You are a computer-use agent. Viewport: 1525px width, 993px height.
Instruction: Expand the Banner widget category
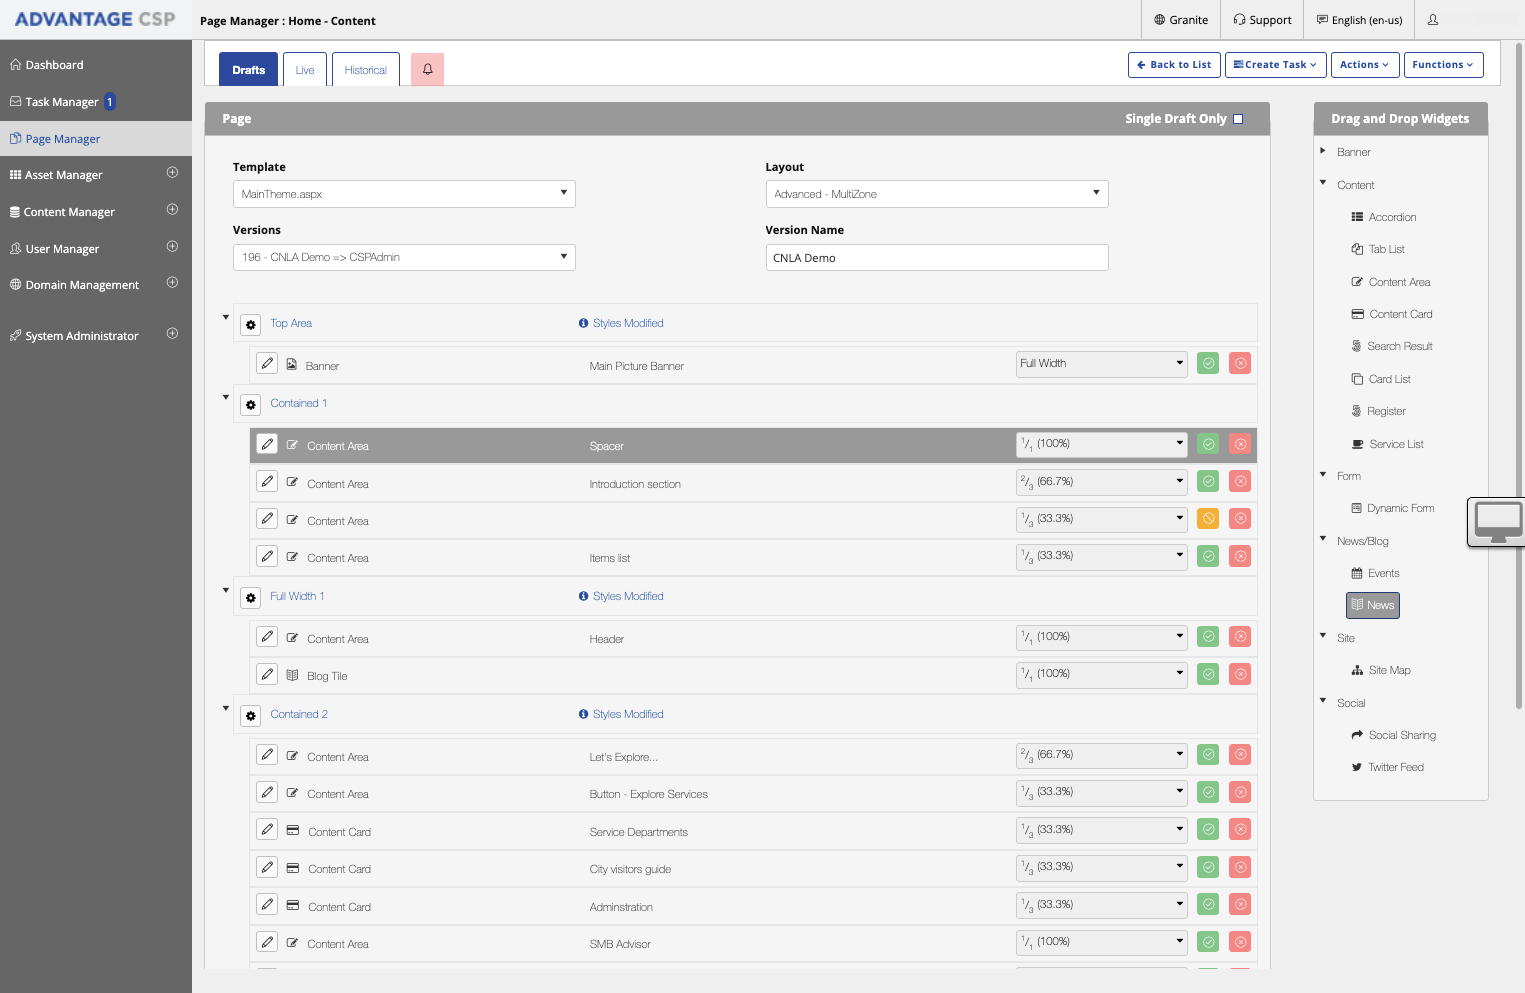[1323, 151]
